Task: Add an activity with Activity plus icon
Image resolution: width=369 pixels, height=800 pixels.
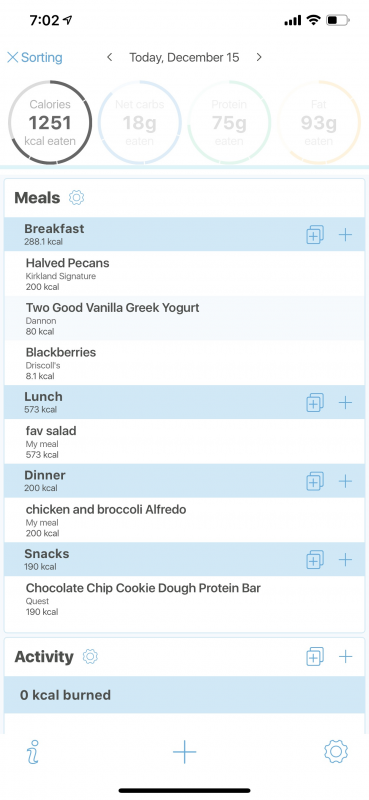Action: (346, 656)
